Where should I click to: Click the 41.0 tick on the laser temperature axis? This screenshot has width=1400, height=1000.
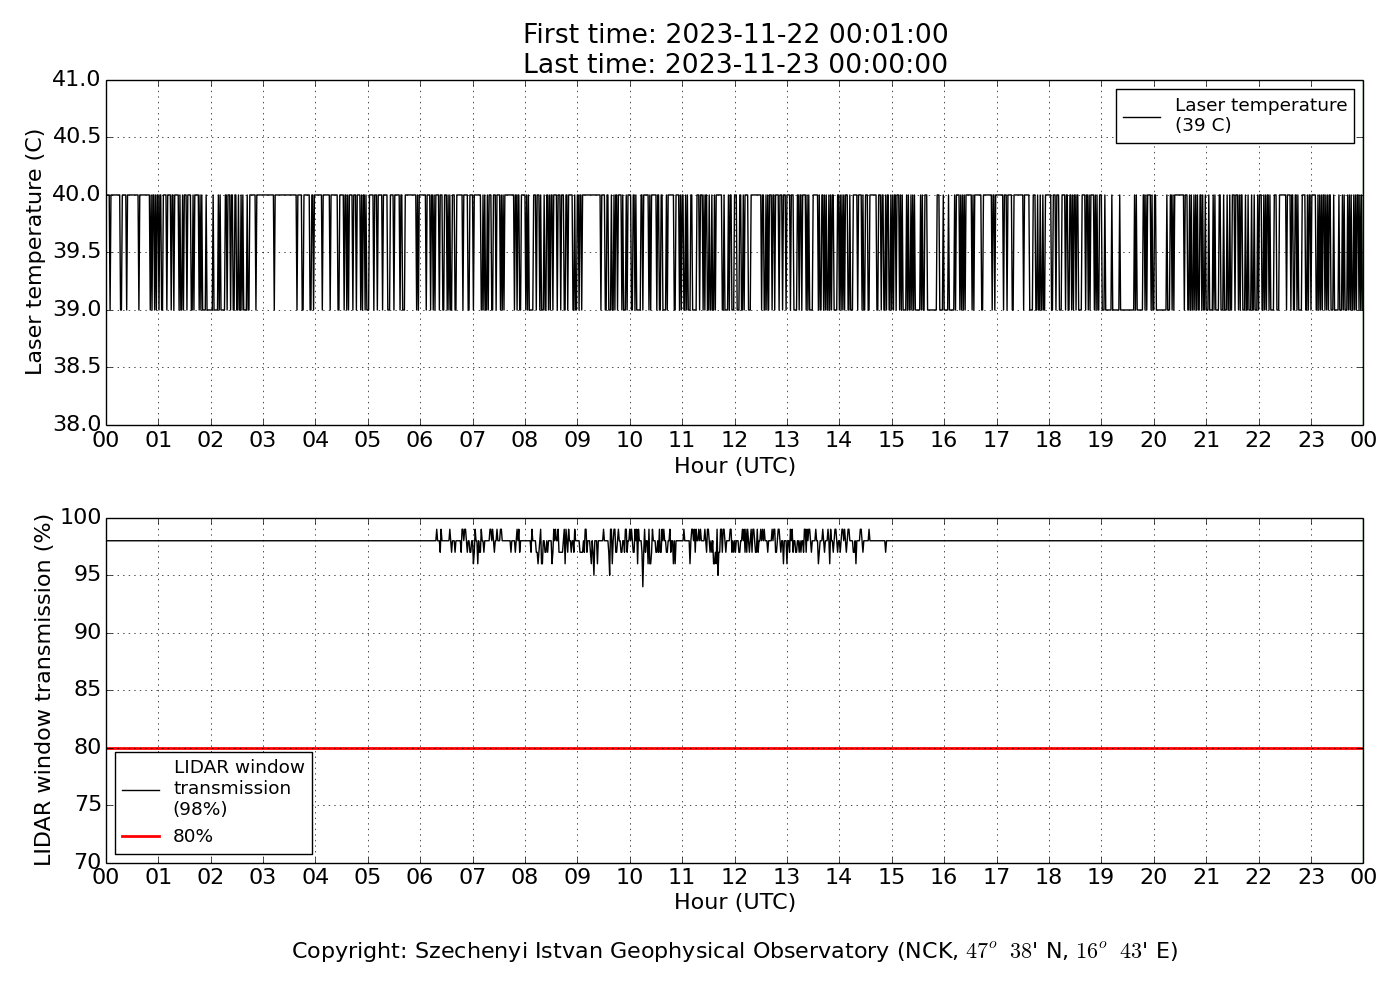[76, 79]
